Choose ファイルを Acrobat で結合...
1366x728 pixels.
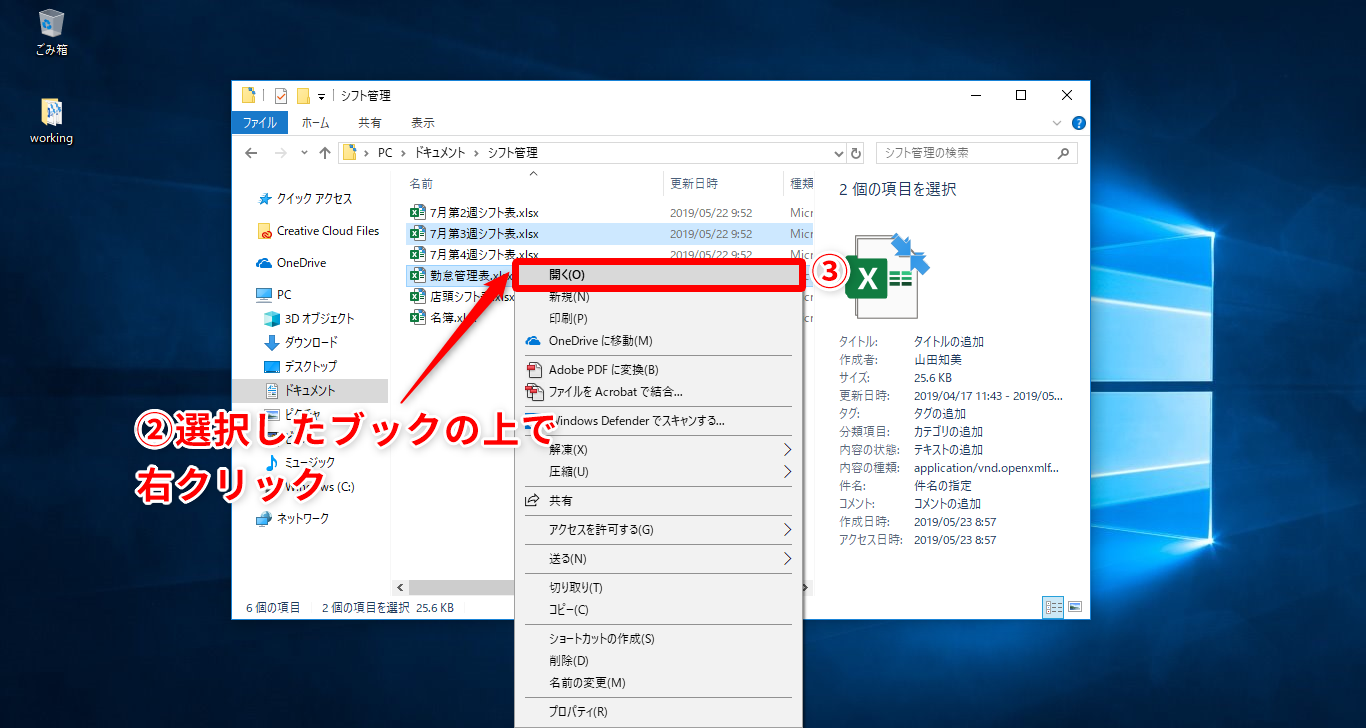(x=658, y=392)
